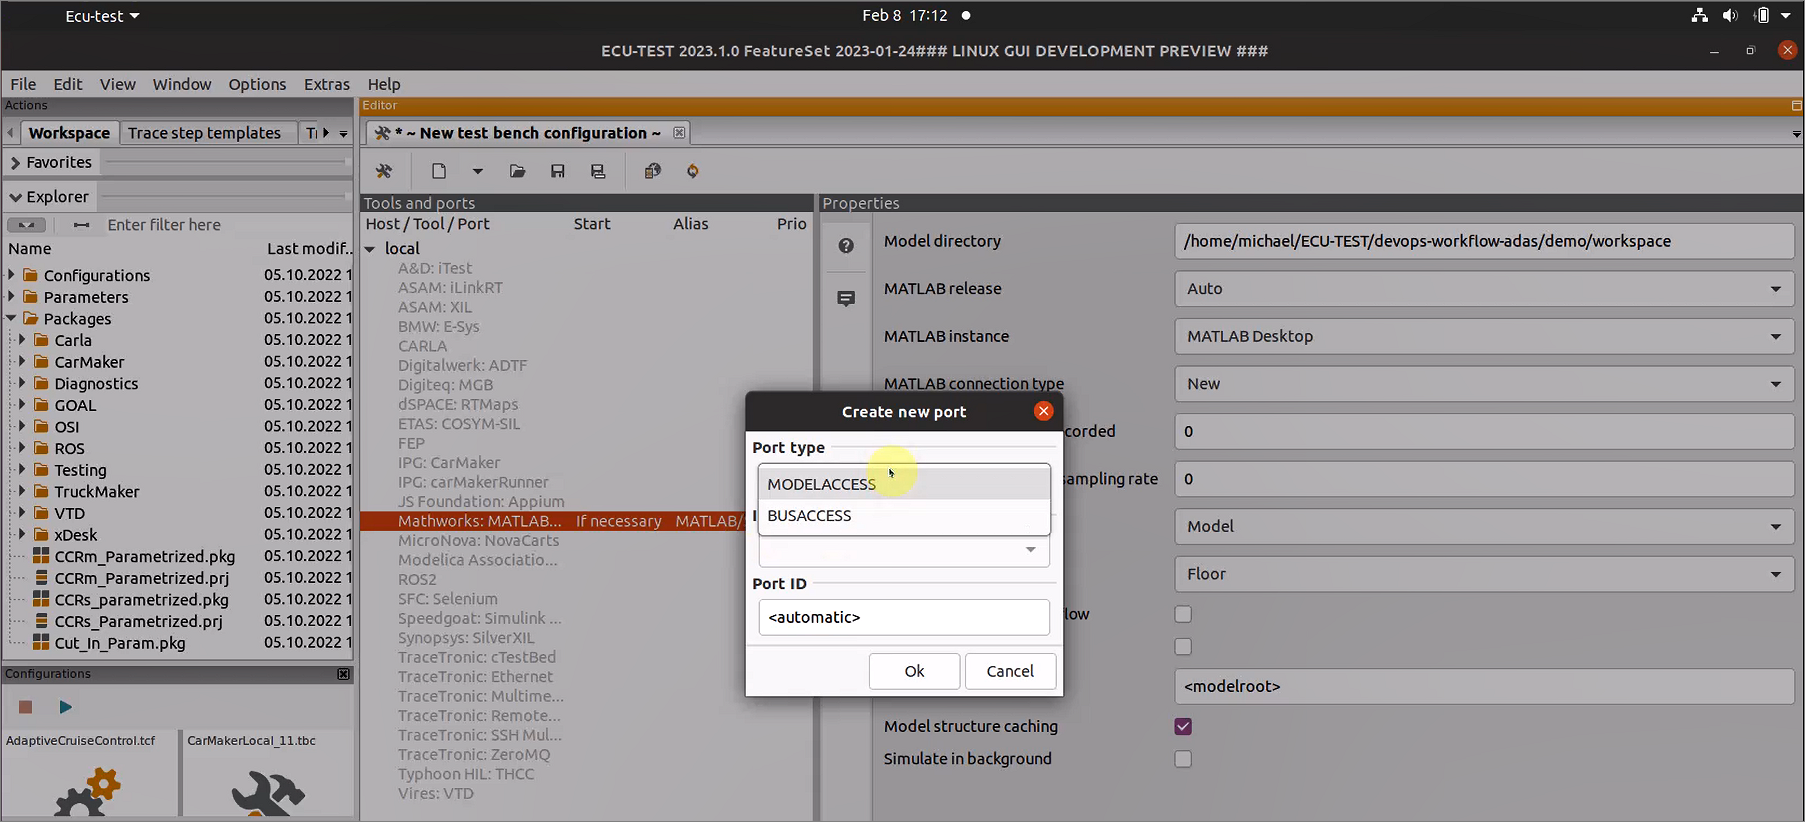
Task: Close the New test bench configuration tab
Action: pos(679,133)
